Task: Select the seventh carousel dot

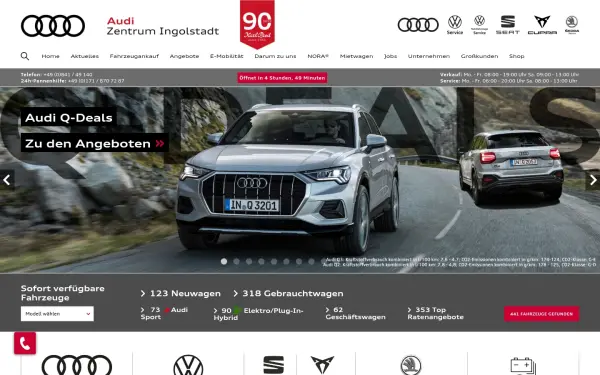Action: (x=299, y=261)
